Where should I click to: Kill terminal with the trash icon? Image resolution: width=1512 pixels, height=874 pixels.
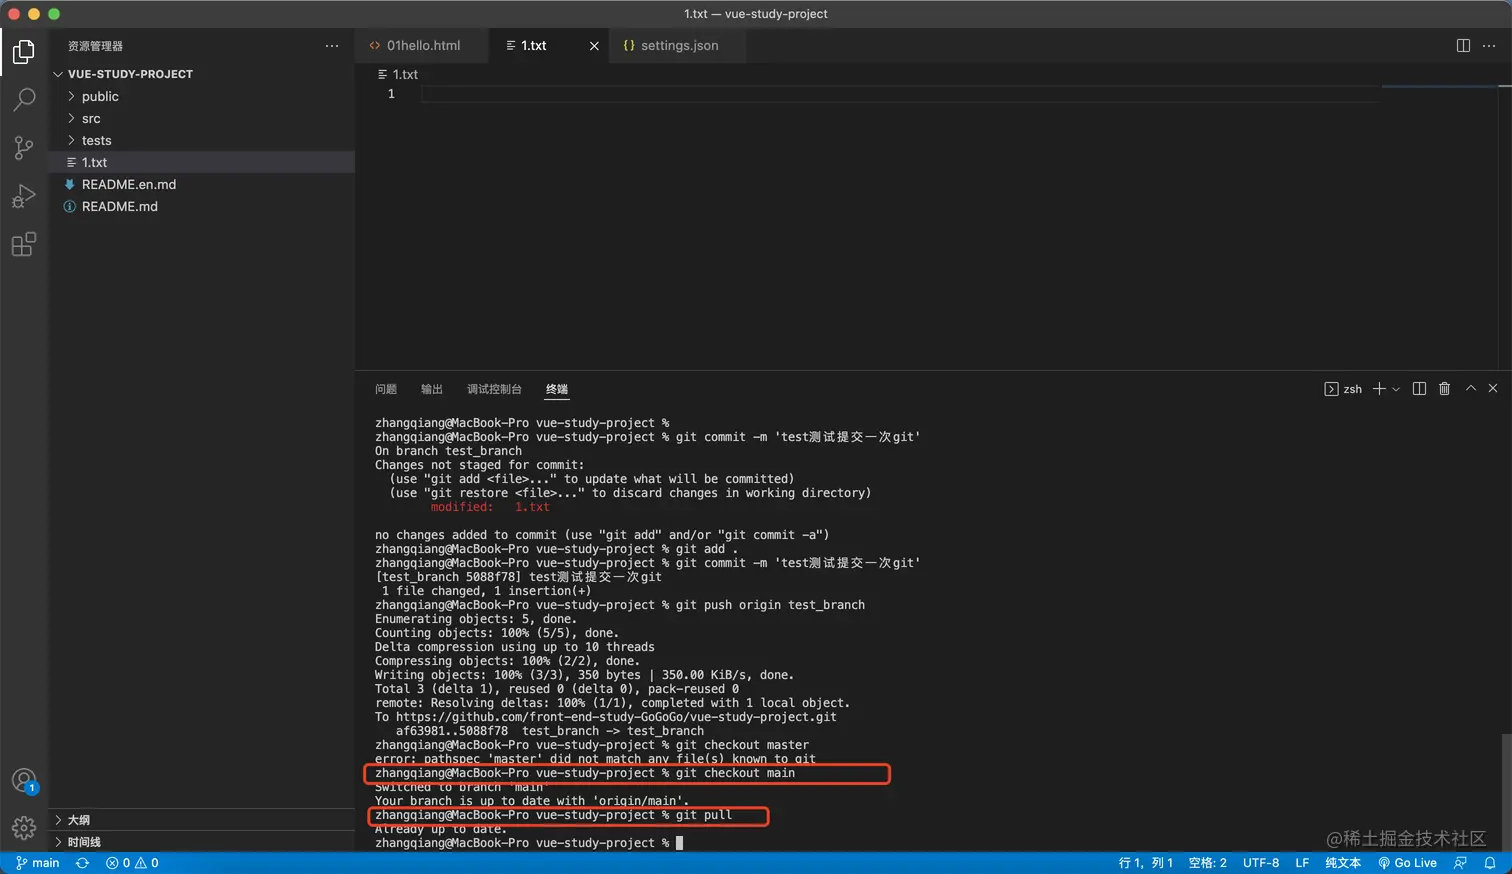point(1444,389)
